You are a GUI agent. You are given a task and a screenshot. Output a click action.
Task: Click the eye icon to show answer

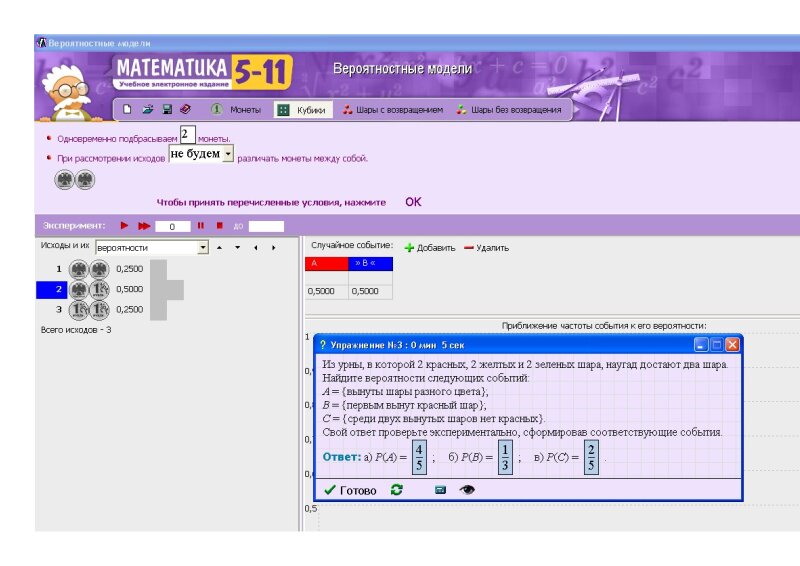coord(467,490)
